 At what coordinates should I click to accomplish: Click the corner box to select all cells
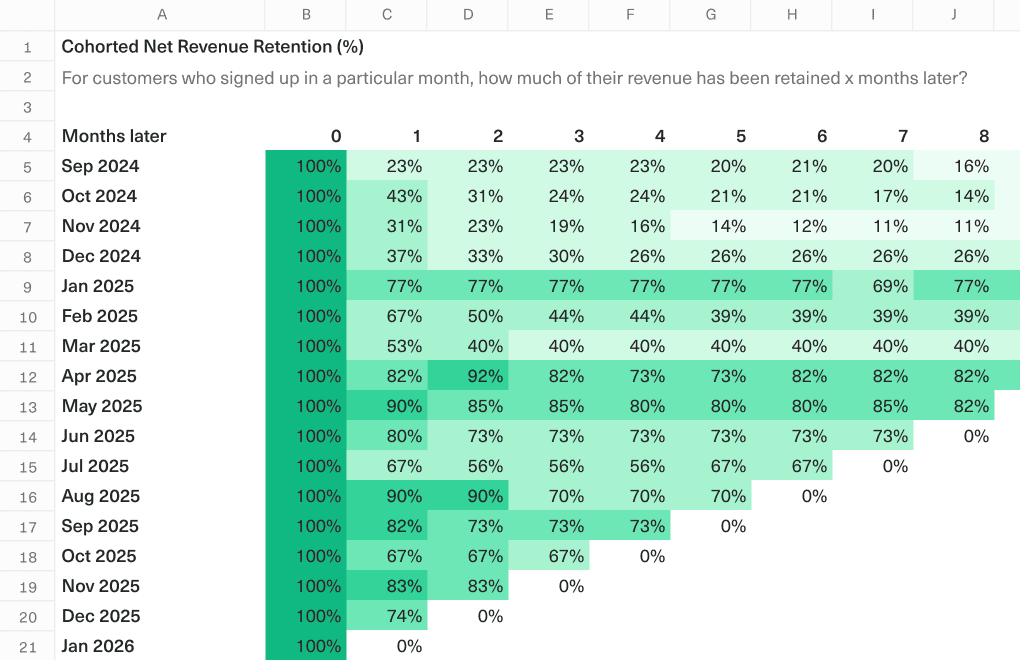(x=27, y=14)
